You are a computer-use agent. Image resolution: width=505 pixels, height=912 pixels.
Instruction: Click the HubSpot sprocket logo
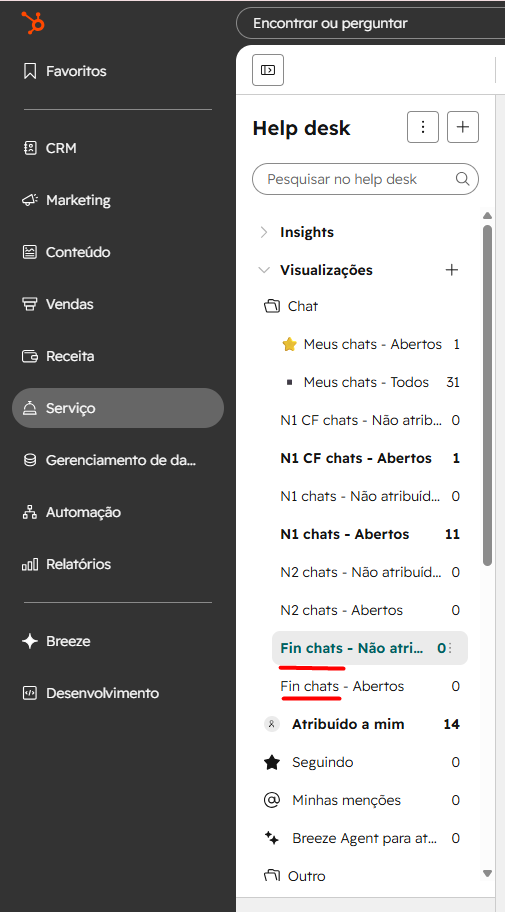(33, 23)
